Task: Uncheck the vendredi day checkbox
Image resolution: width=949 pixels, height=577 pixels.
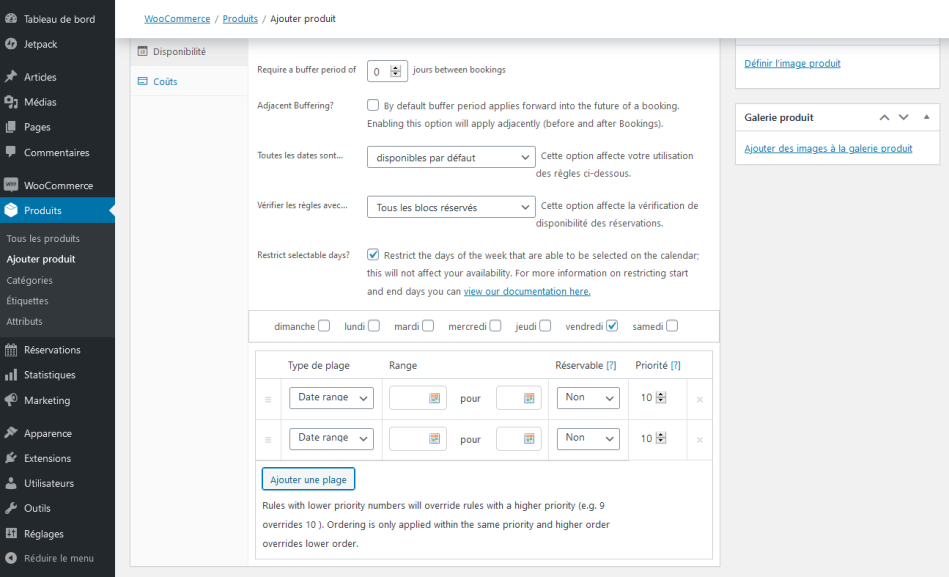Action: pos(612,325)
